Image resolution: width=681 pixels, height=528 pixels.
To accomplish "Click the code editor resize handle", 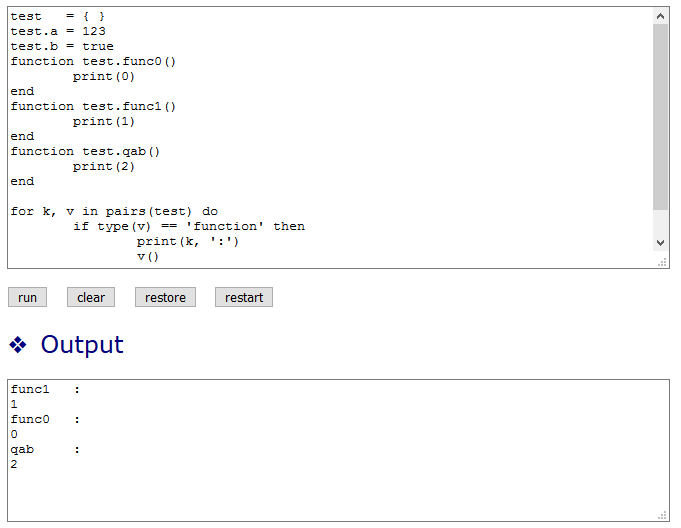I will 662,262.
